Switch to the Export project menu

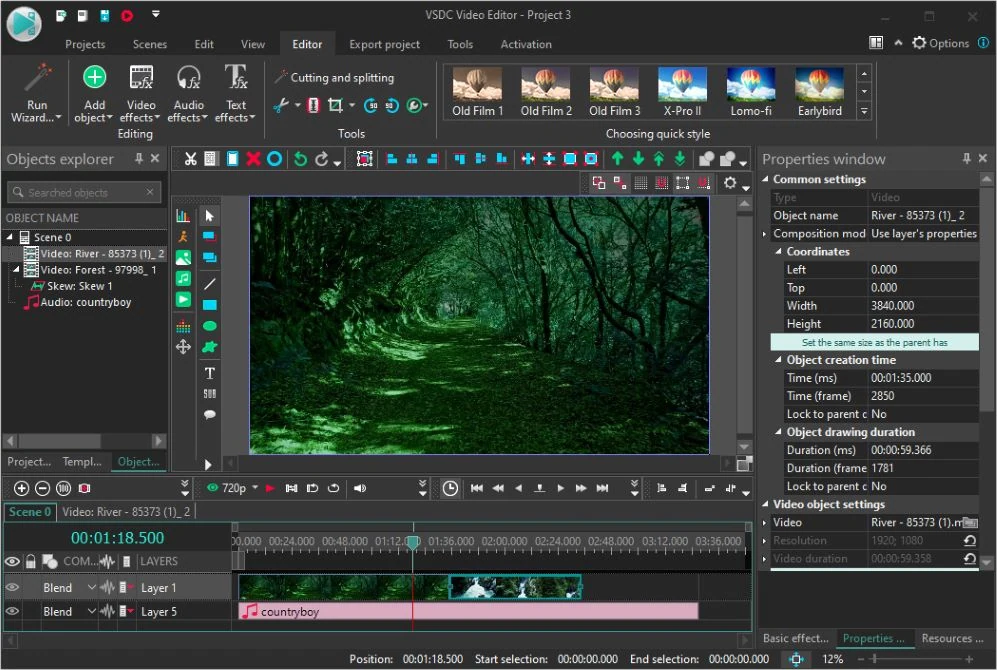pyautogui.click(x=384, y=44)
